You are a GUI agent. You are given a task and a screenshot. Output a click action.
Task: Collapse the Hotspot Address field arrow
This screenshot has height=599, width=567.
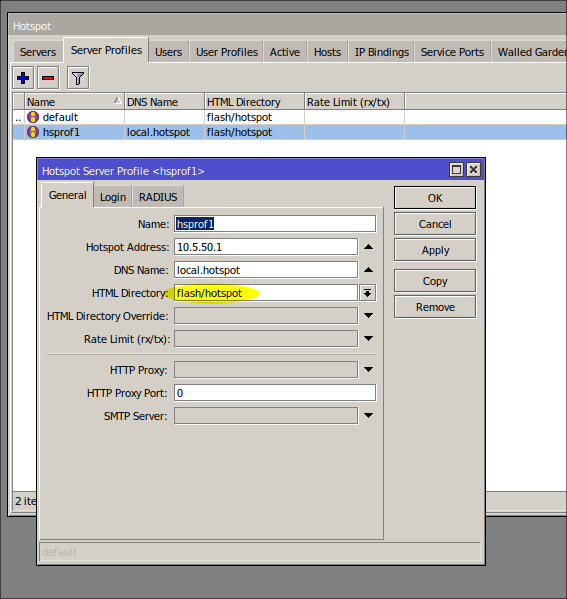[368, 247]
